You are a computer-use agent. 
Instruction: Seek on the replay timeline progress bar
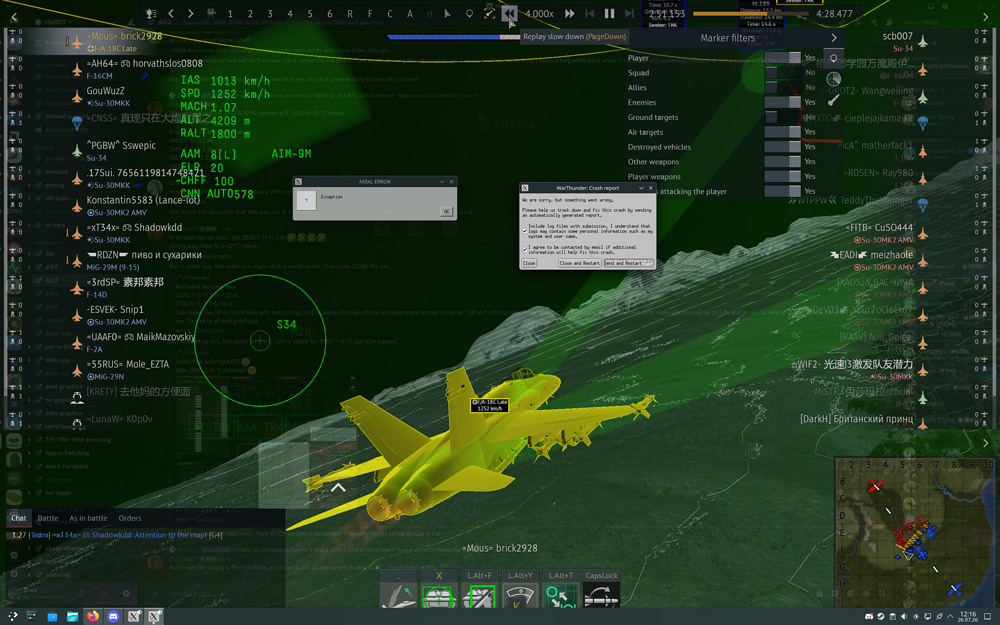tap(751, 13)
